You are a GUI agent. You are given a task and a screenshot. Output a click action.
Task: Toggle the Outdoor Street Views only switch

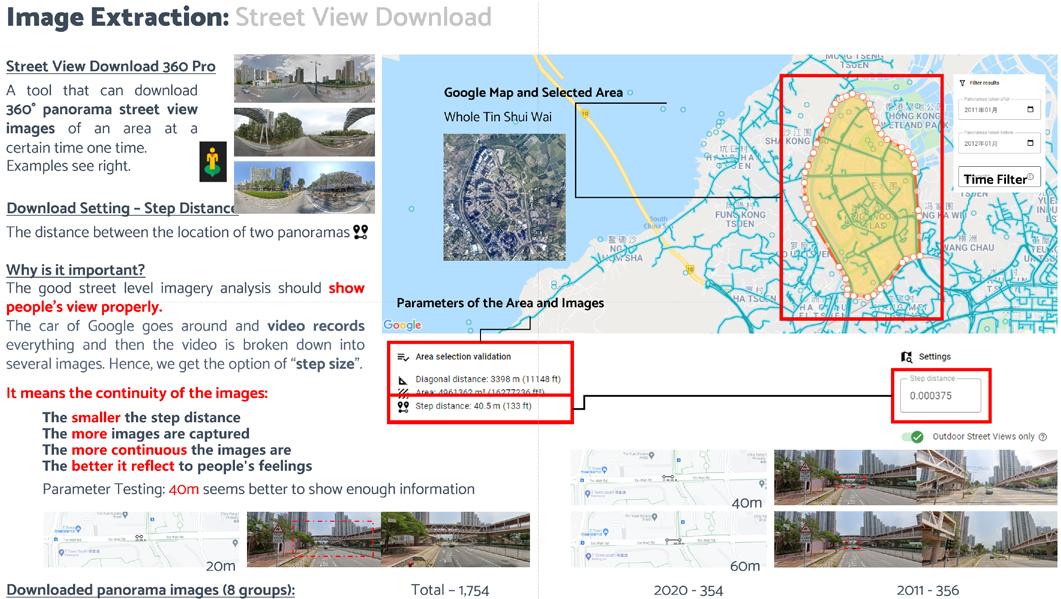pyautogui.click(x=913, y=437)
